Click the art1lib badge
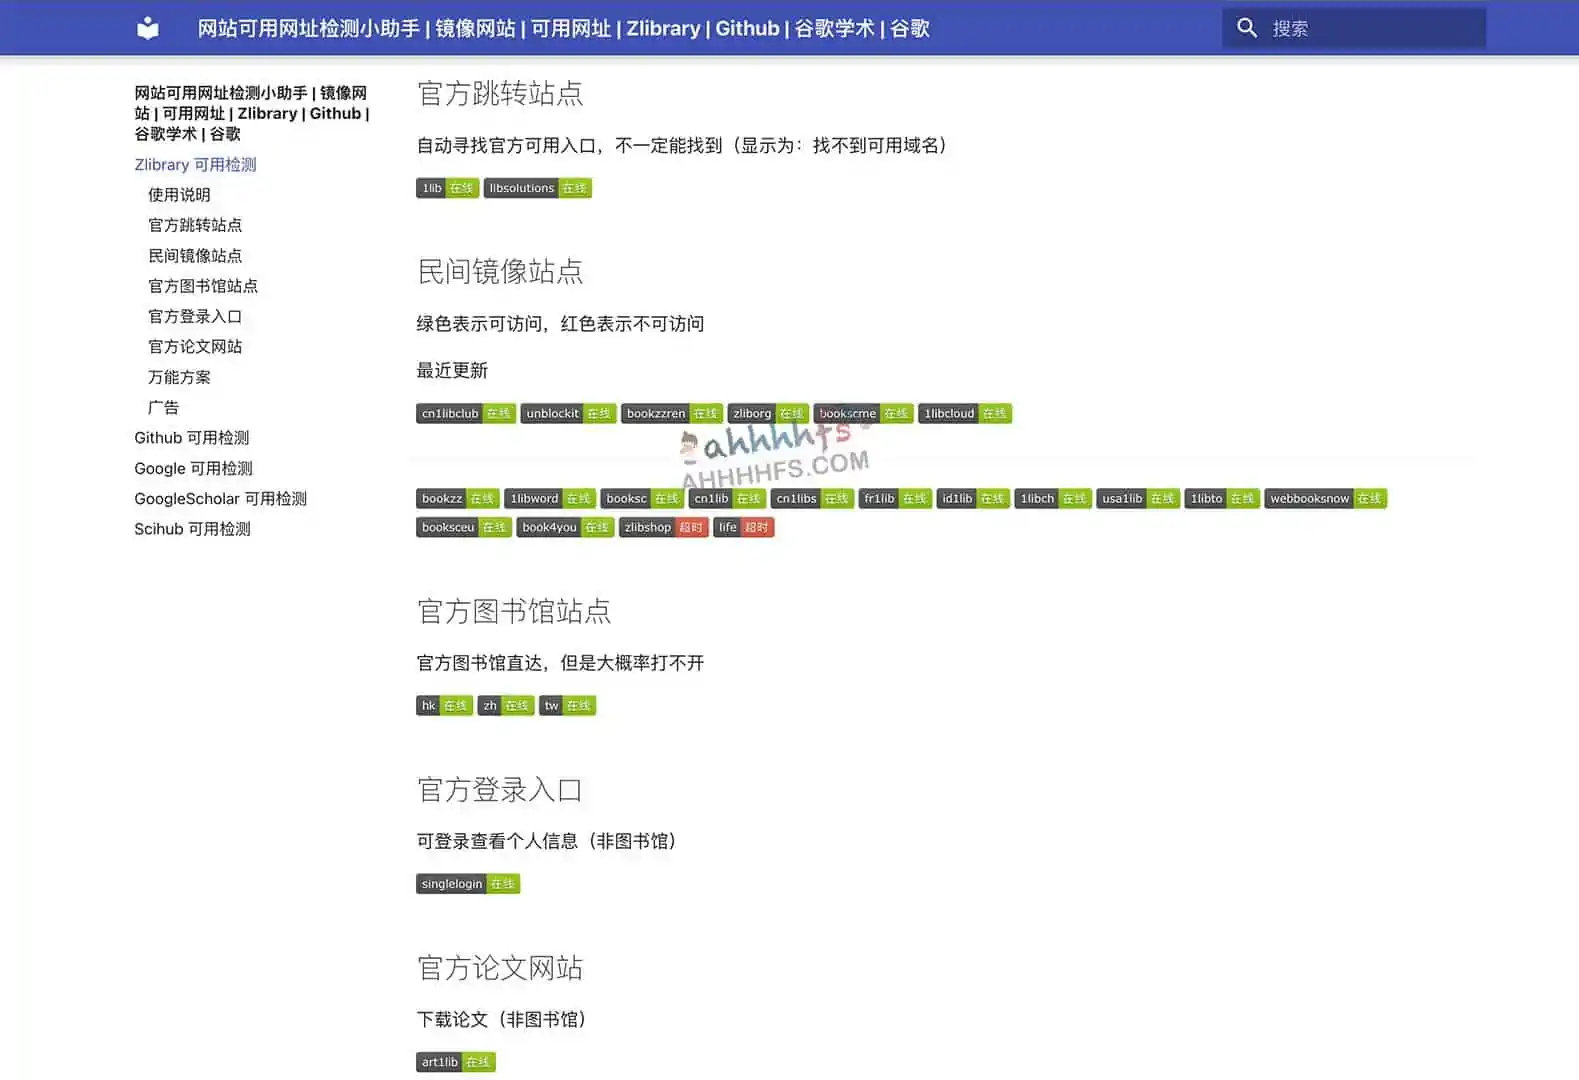 point(455,1062)
